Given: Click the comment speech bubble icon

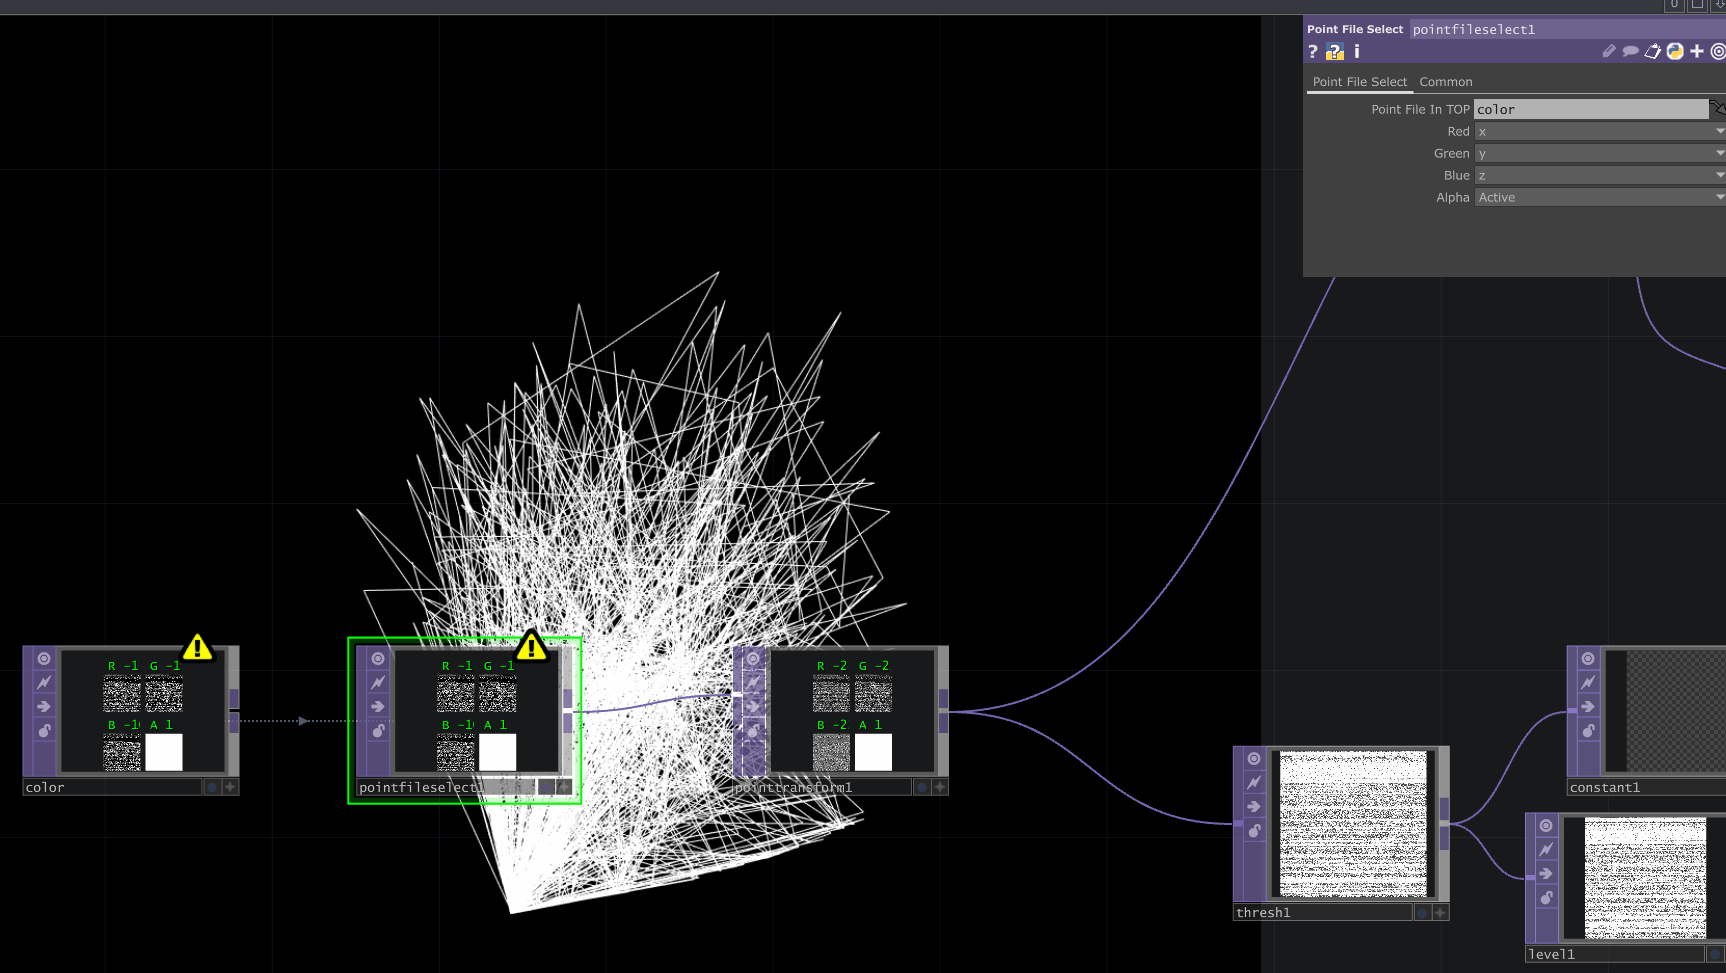Looking at the screenshot, I should (x=1630, y=52).
